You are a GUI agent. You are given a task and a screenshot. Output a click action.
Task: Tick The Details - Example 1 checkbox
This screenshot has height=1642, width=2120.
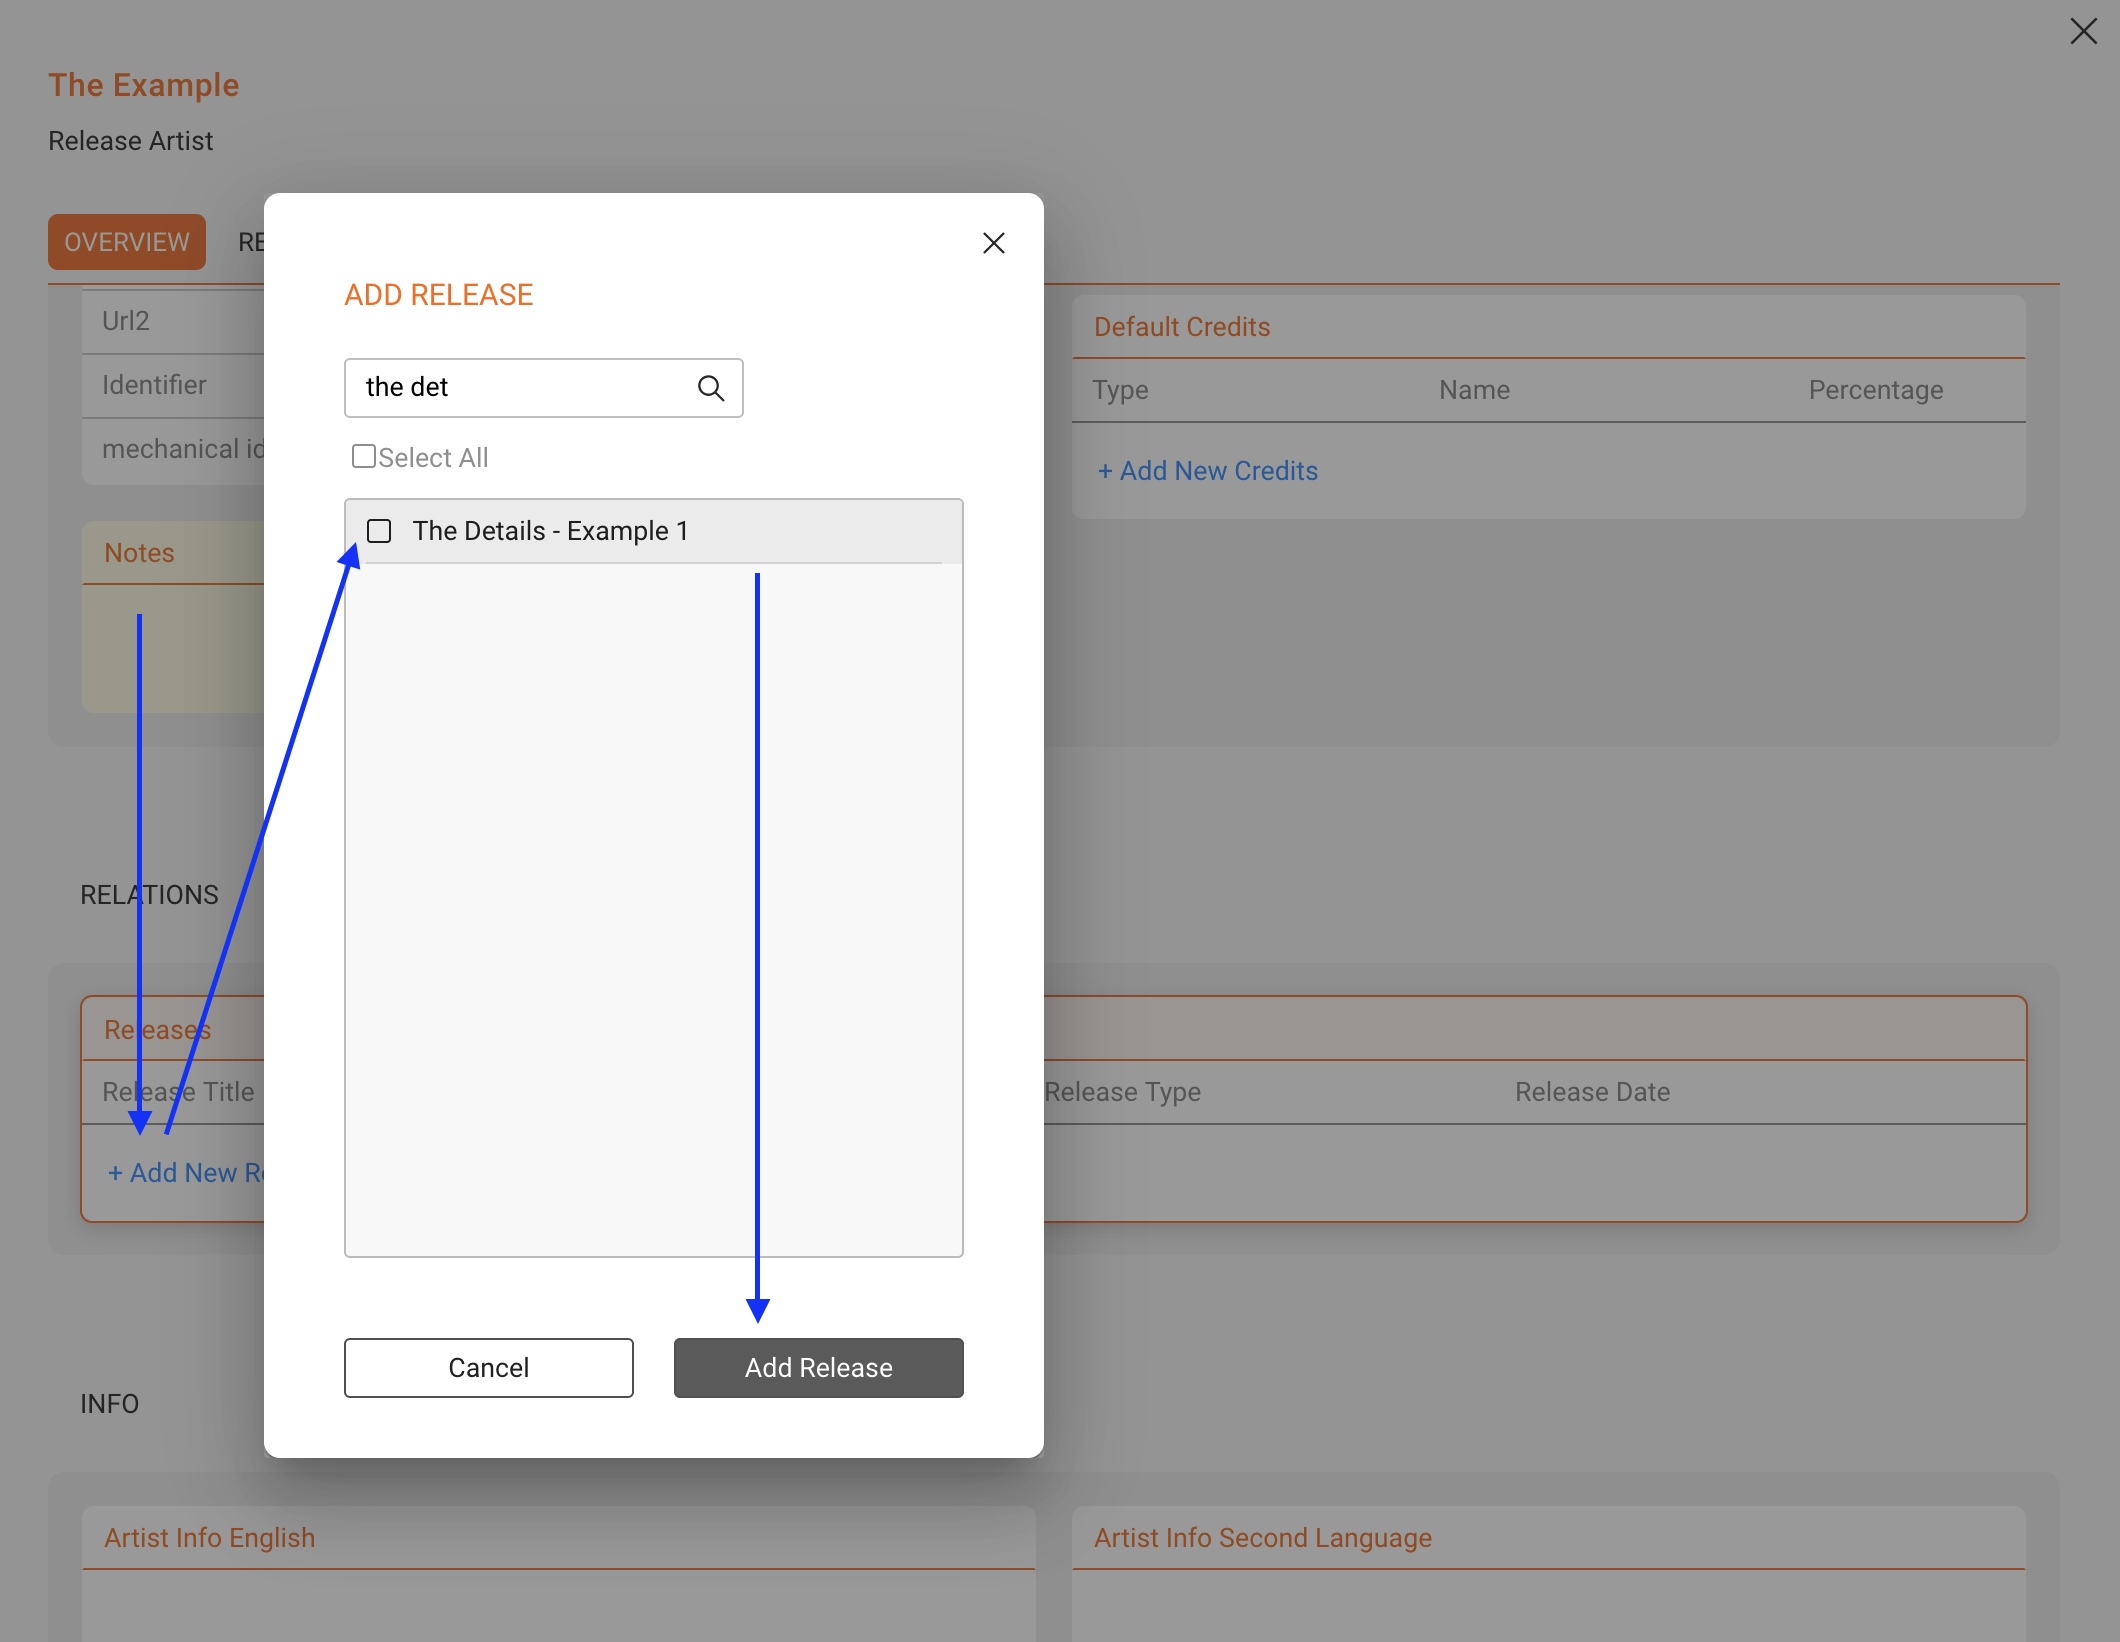tap(379, 531)
